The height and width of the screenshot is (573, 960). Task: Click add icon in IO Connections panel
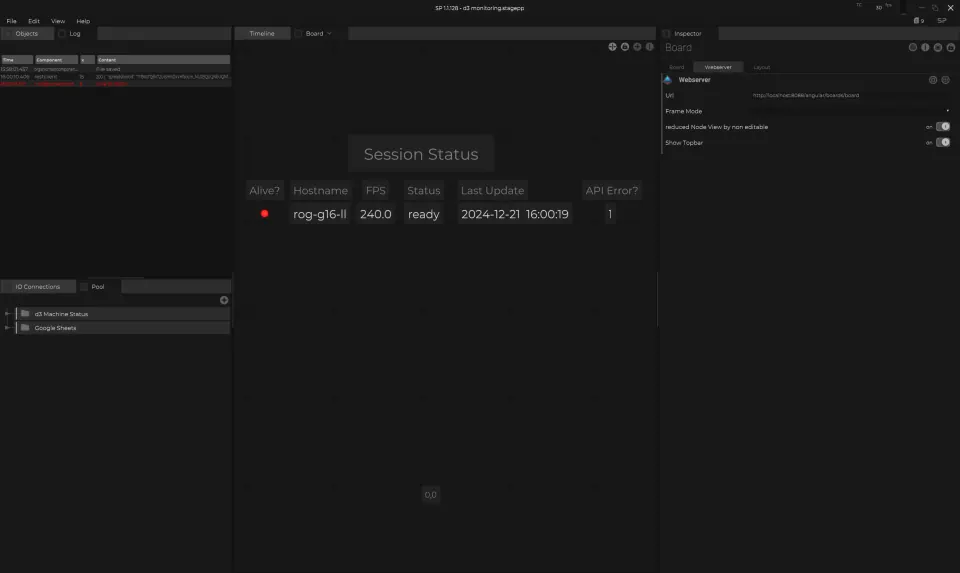pyautogui.click(x=224, y=300)
